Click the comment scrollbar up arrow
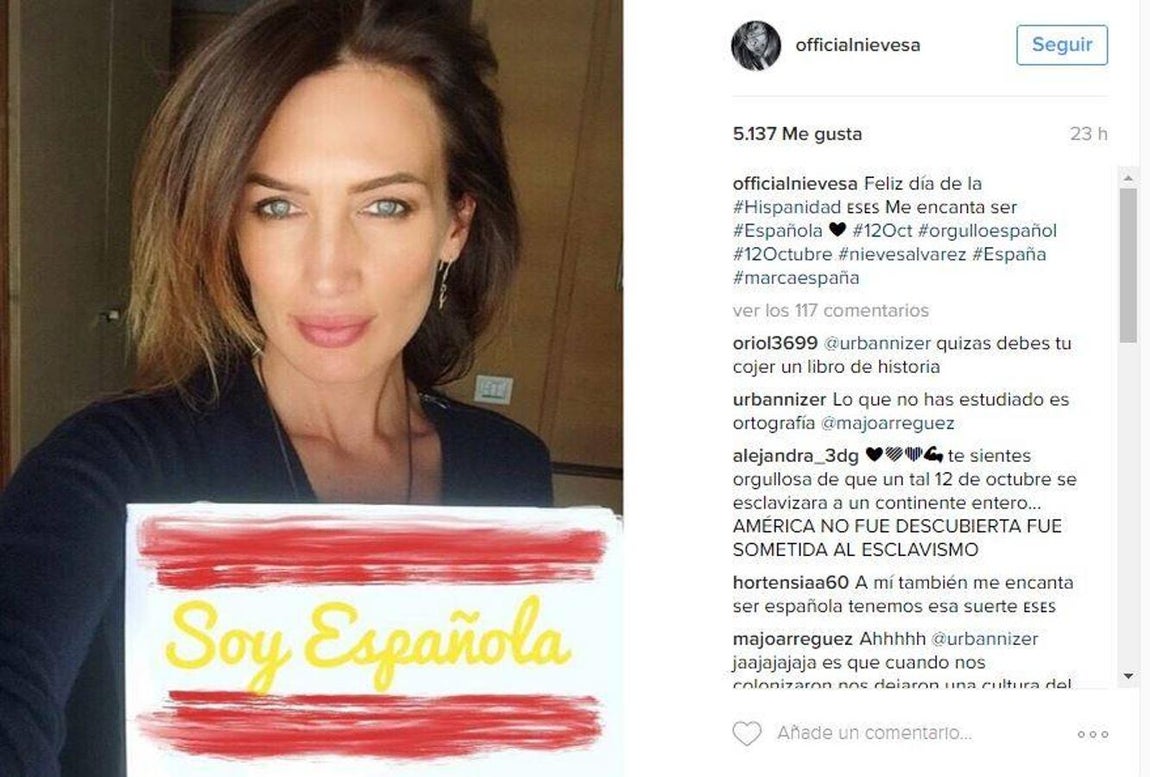The width and height of the screenshot is (1150, 777). [1128, 178]
